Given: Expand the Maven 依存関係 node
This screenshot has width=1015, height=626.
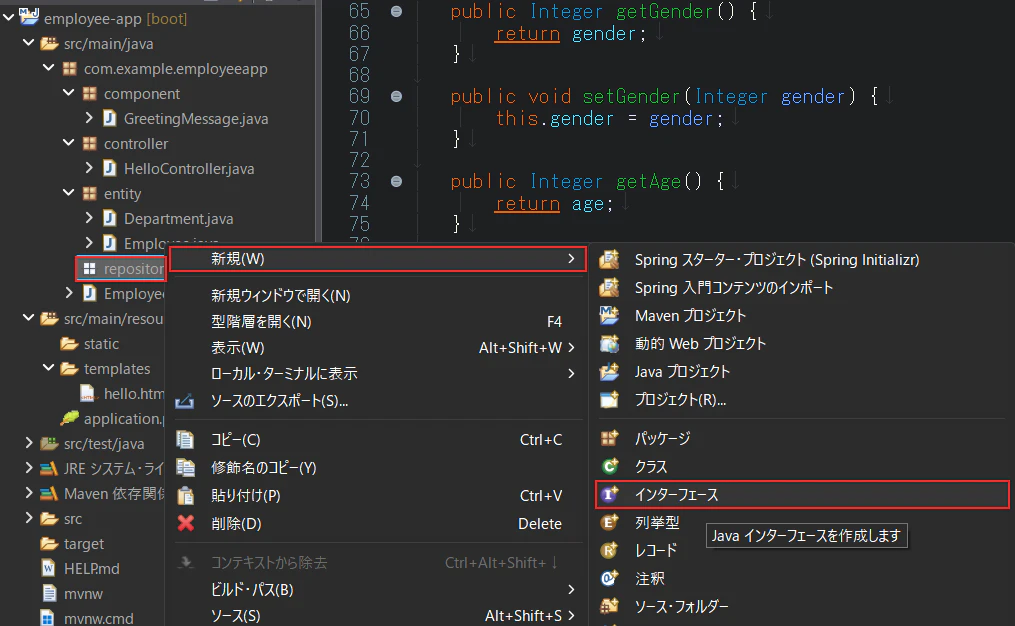Looking at the screenshot, I should [28, 493].
